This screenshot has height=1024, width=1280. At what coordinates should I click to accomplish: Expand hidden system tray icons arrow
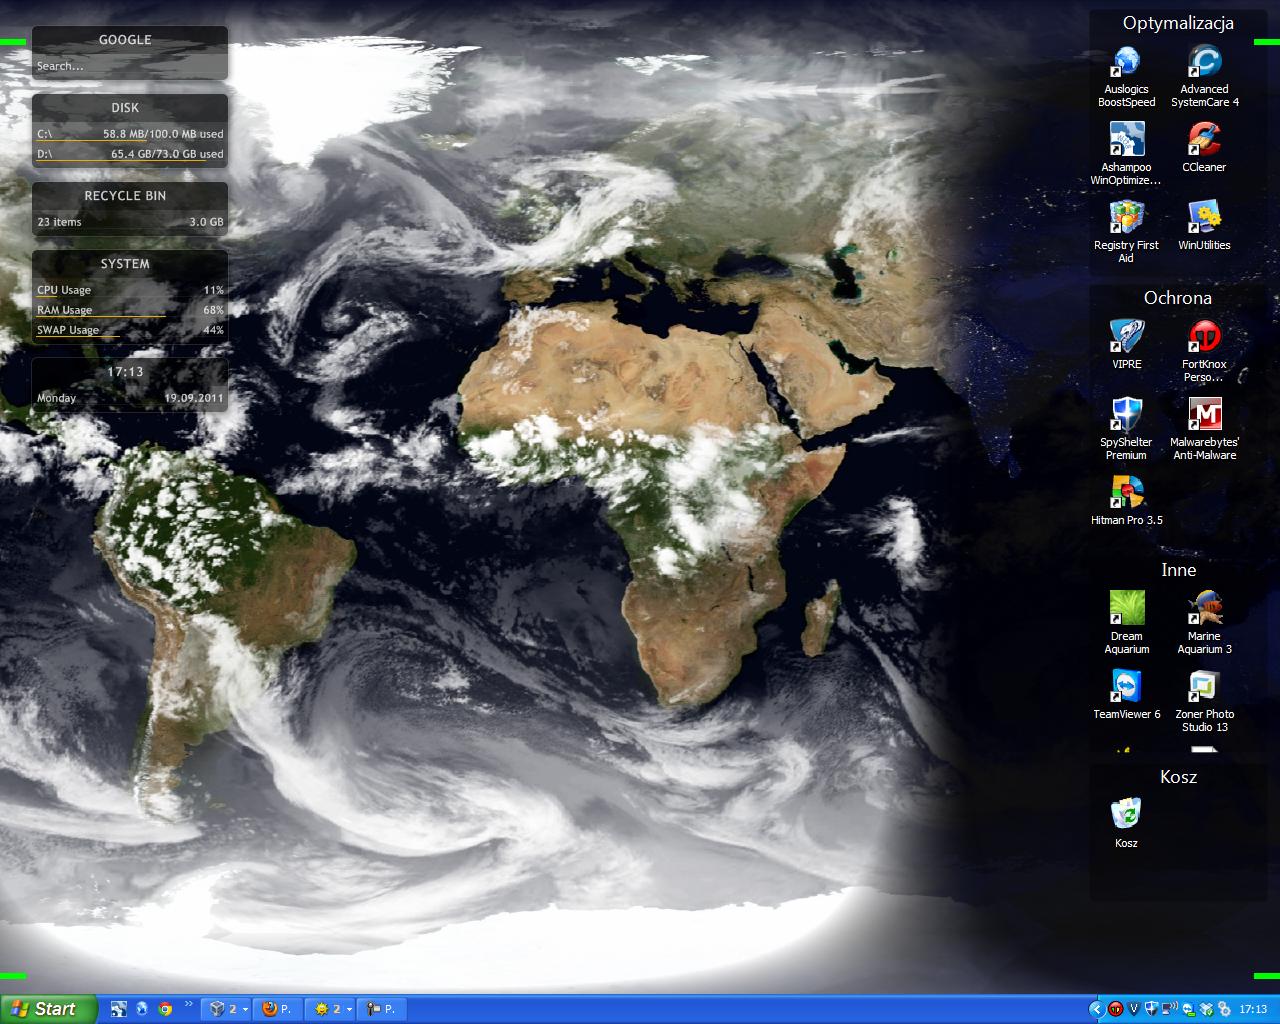1096,1009
